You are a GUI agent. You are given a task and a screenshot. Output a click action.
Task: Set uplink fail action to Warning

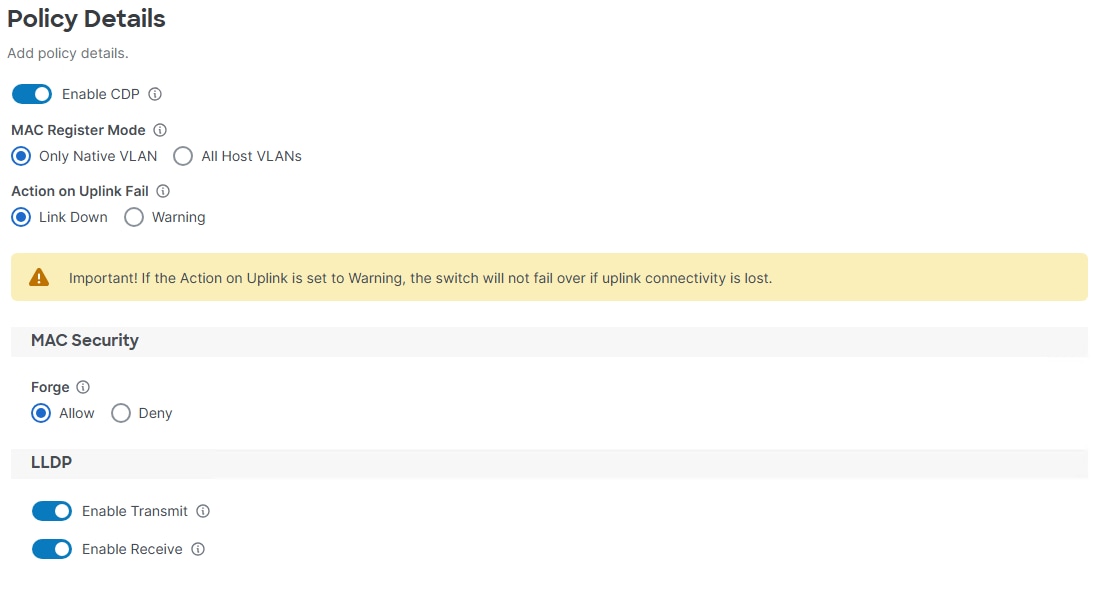coord(134,217)
